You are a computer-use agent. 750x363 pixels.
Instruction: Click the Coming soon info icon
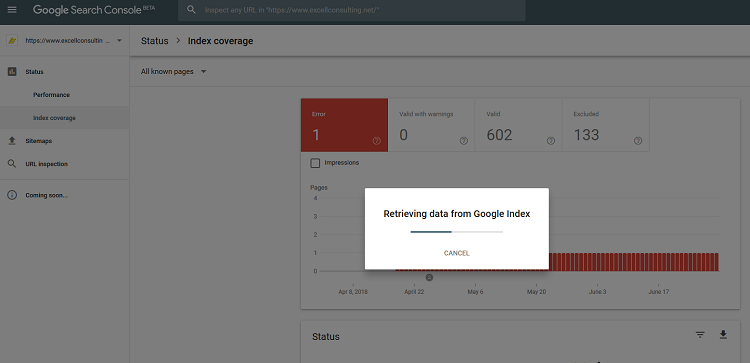[12, 195]
